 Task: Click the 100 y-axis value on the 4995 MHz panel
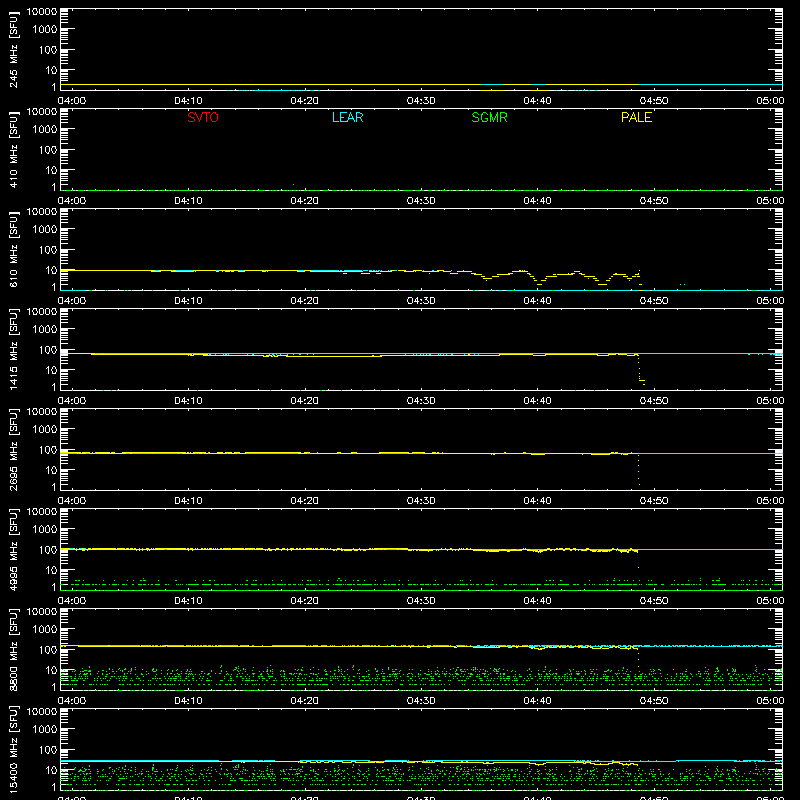[48, 550]
